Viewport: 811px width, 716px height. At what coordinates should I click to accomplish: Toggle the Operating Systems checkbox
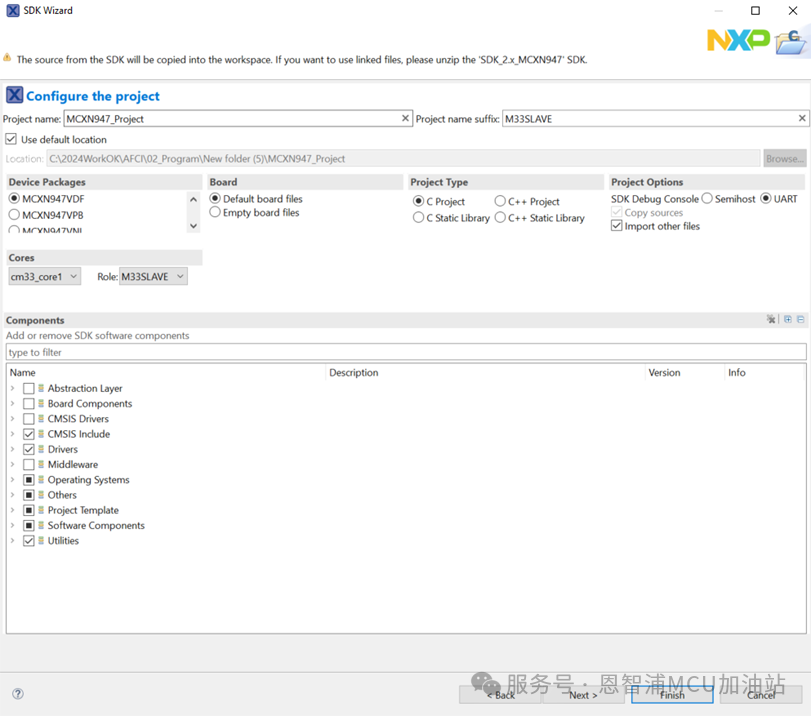point(29,480)
